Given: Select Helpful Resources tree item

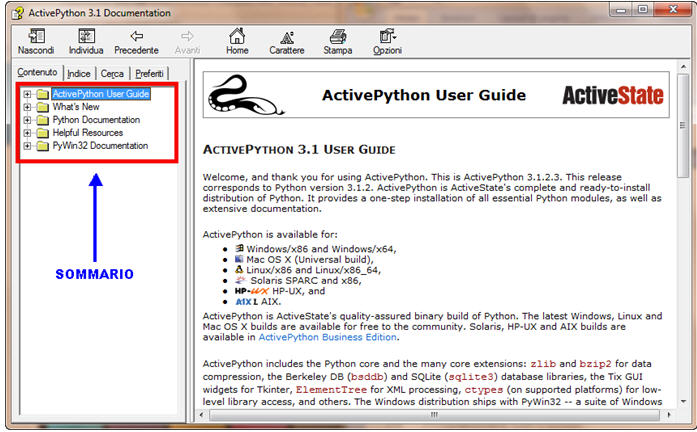Looking at the screenshot, I should click(x=88, y=132).
